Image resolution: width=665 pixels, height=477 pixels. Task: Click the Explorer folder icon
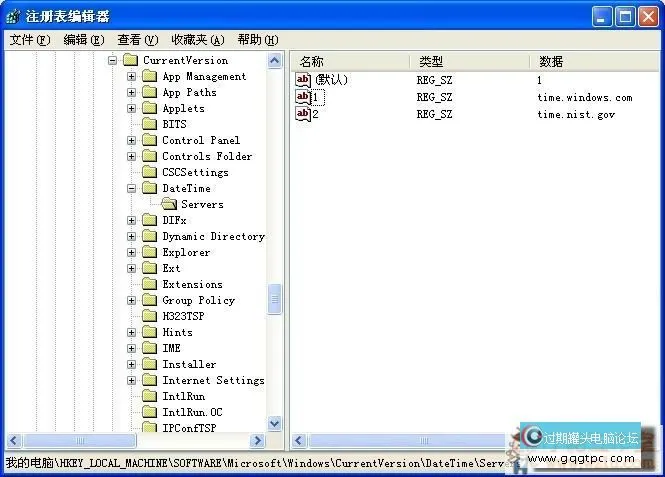[149, 252]
